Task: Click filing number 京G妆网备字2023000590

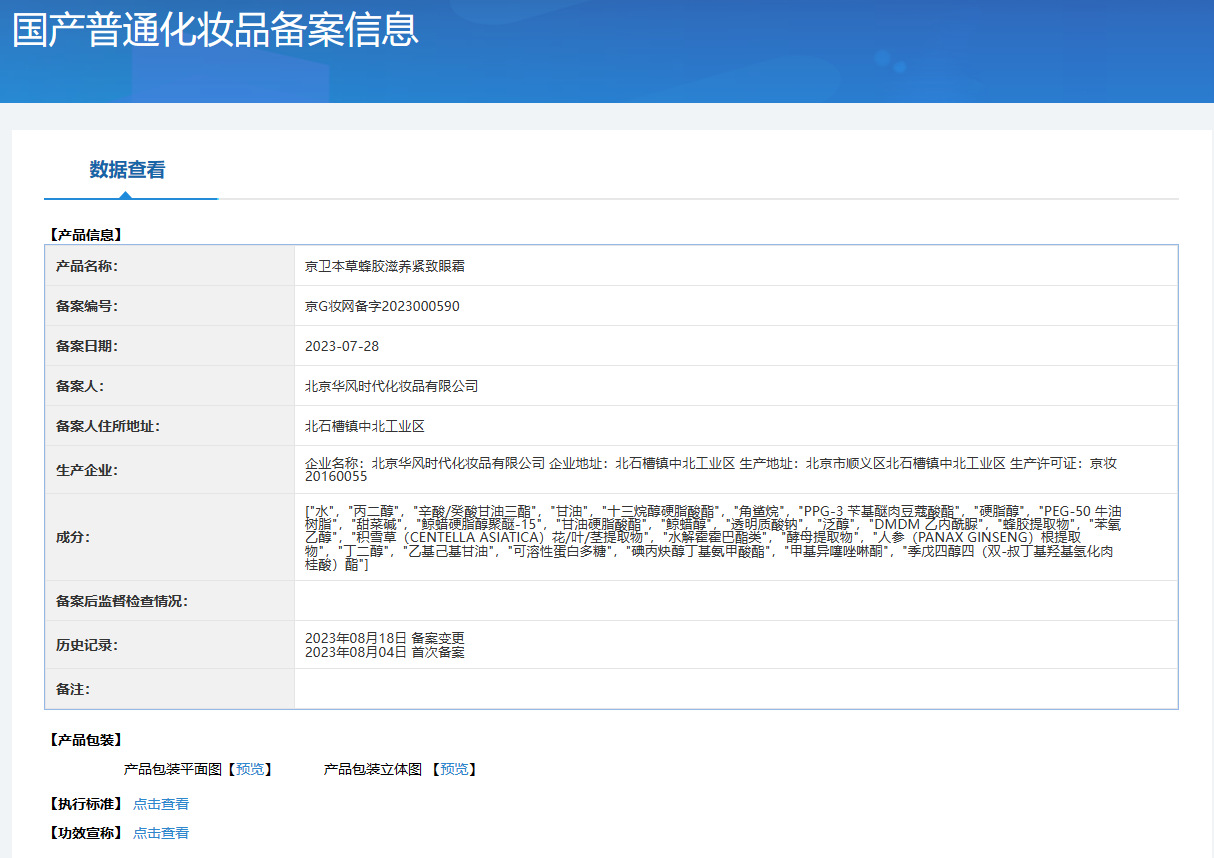Action: (382, 306)
